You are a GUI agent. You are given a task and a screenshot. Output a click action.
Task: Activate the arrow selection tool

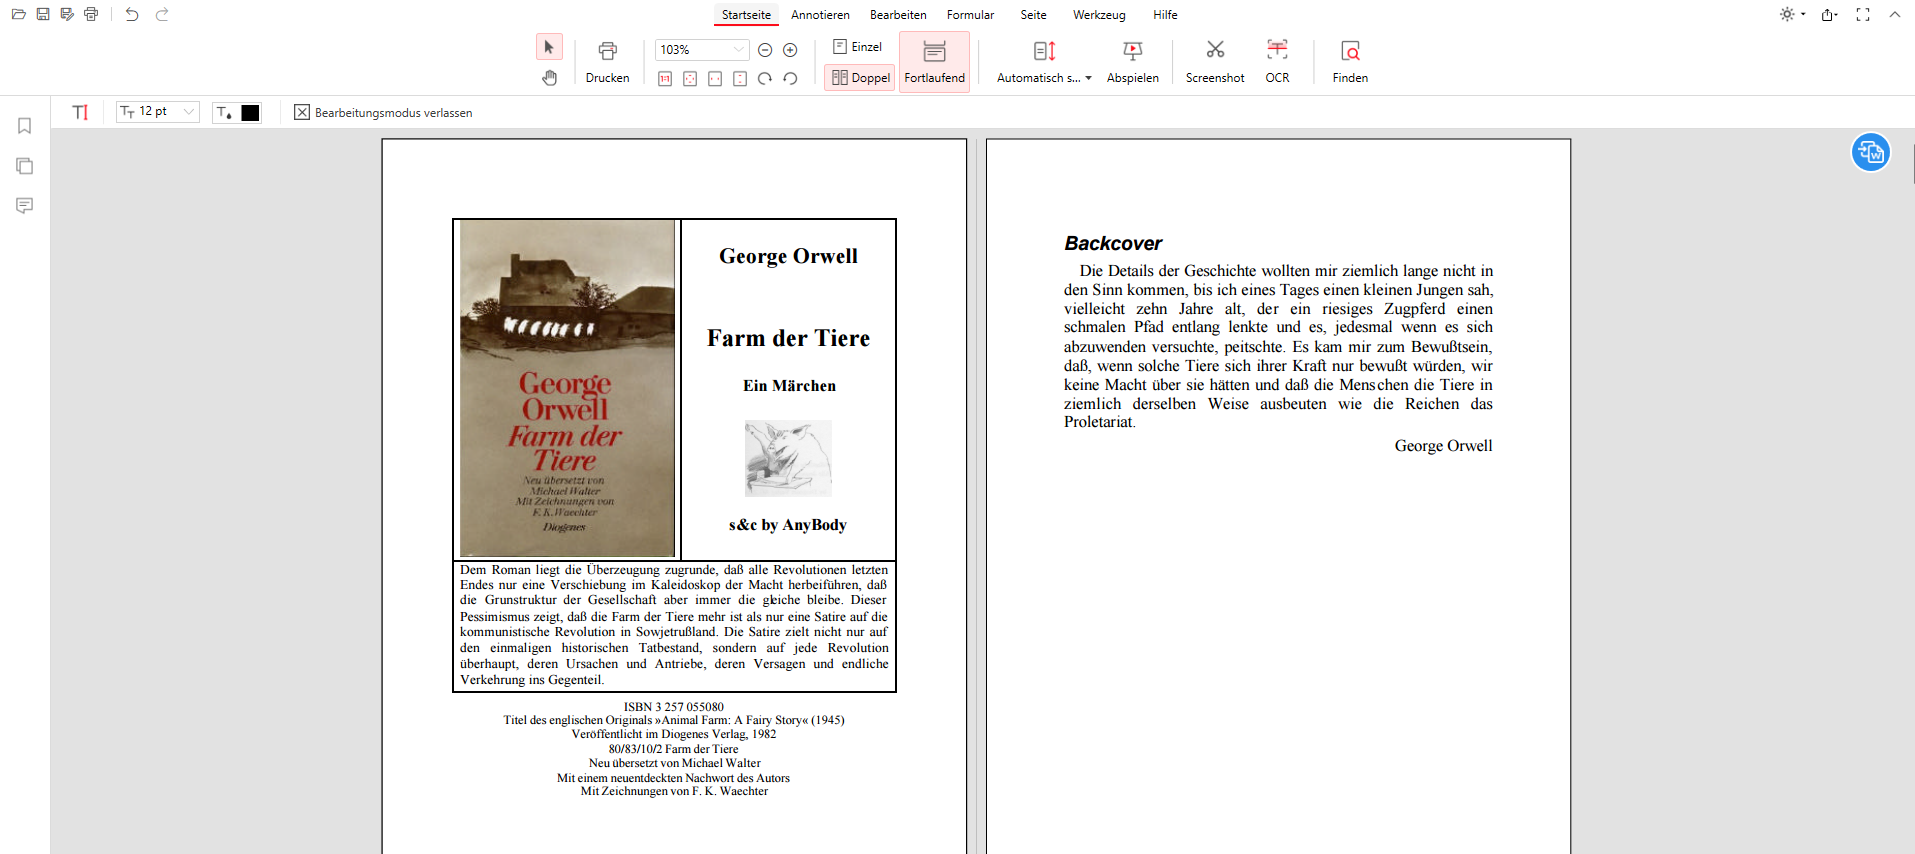pyautogui.click(x=549, y=47)
